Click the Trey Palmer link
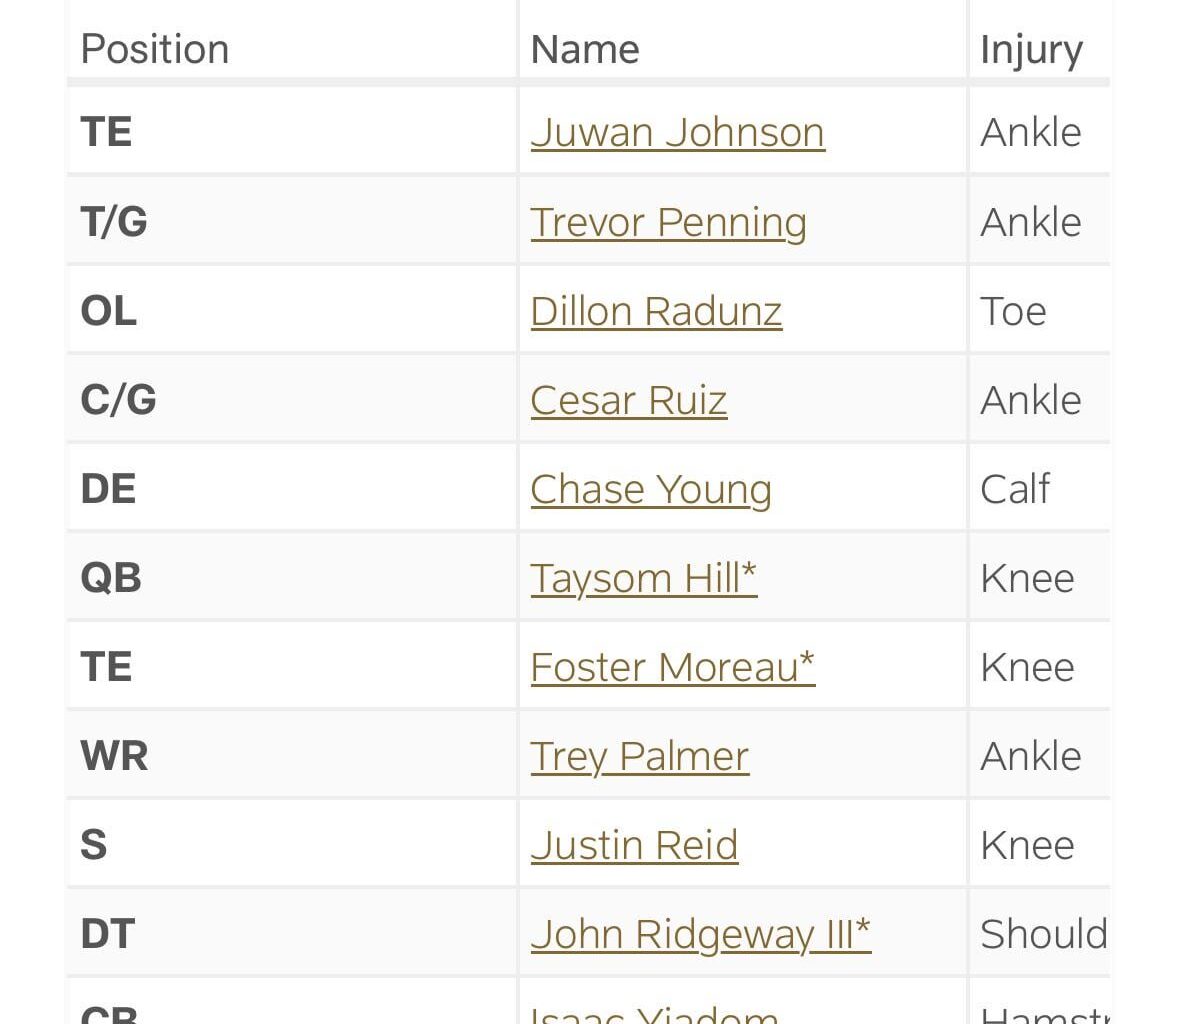Image resolution: width=1179 pixels, height=1024 pixels. pos(639,756)
